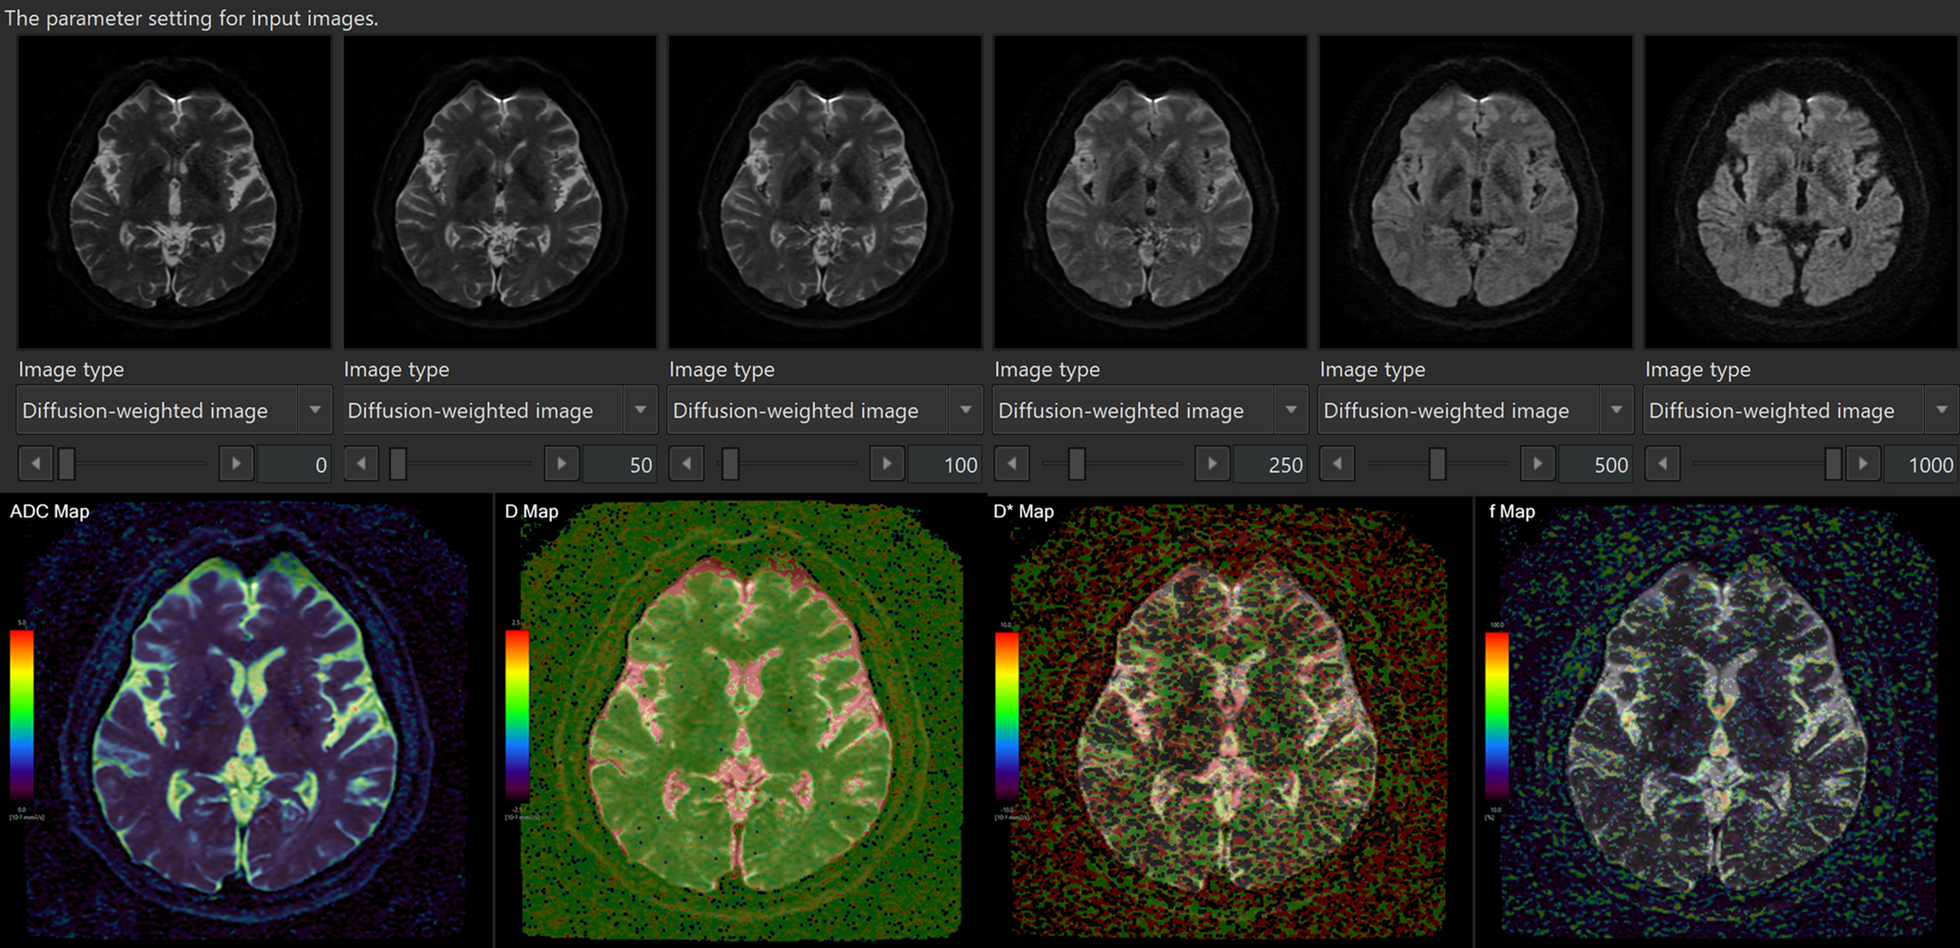Click the 'D Map' title label
This screenshot has height=948, width=1960.
(x=531, y=511)
